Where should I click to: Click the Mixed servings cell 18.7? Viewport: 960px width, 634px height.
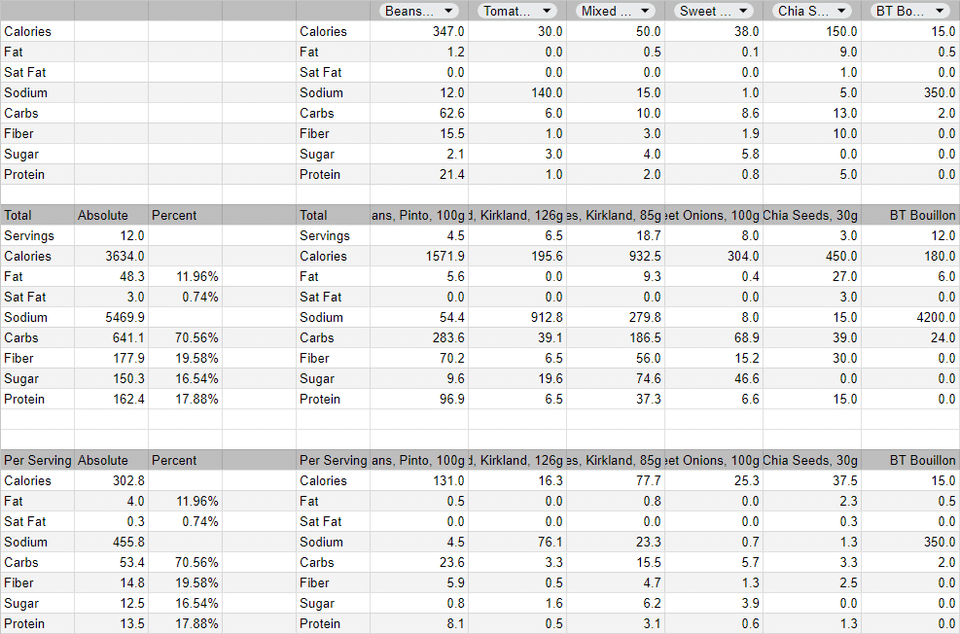point(615,236)
